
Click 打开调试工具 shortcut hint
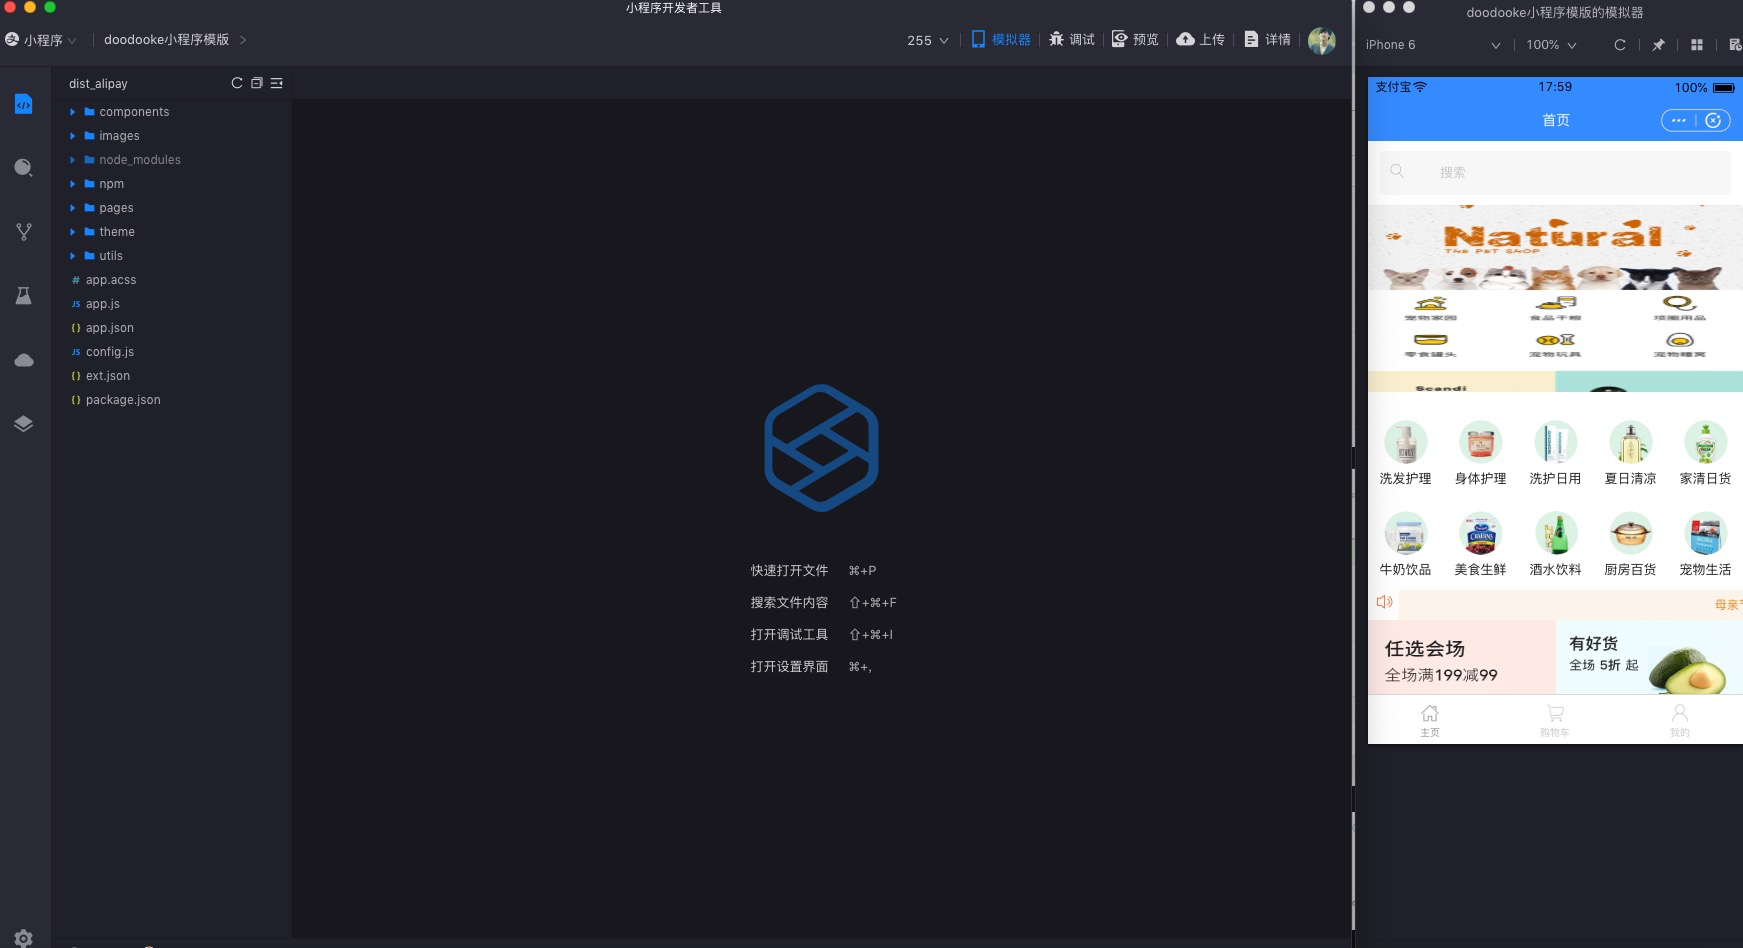click(789, 634)
